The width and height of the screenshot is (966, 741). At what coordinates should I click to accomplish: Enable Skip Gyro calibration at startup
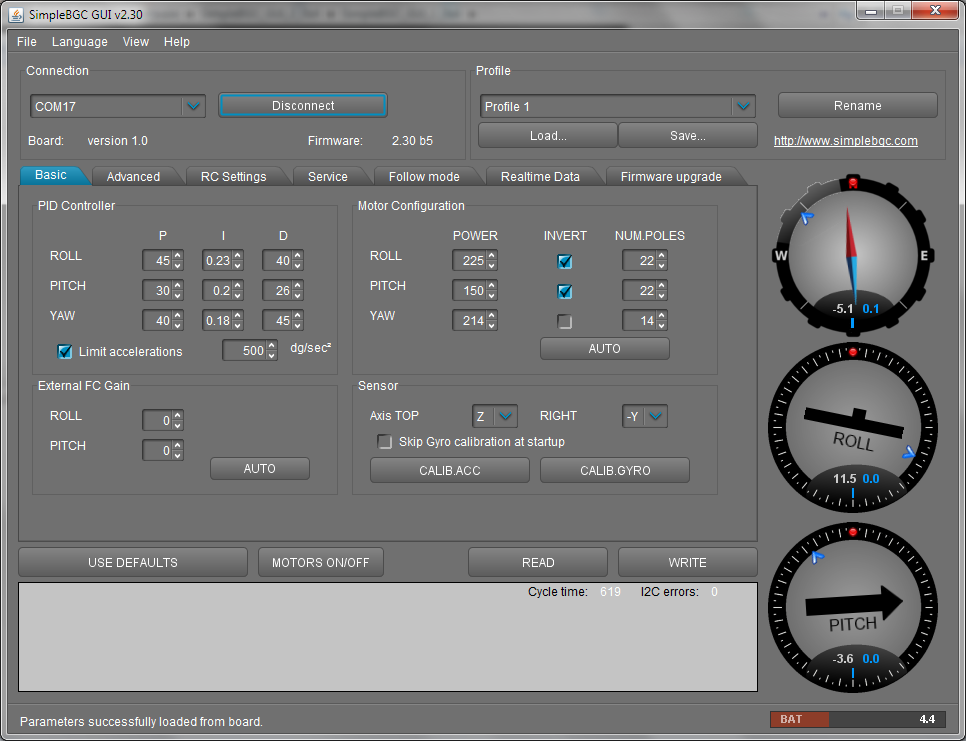pos(384,442)
